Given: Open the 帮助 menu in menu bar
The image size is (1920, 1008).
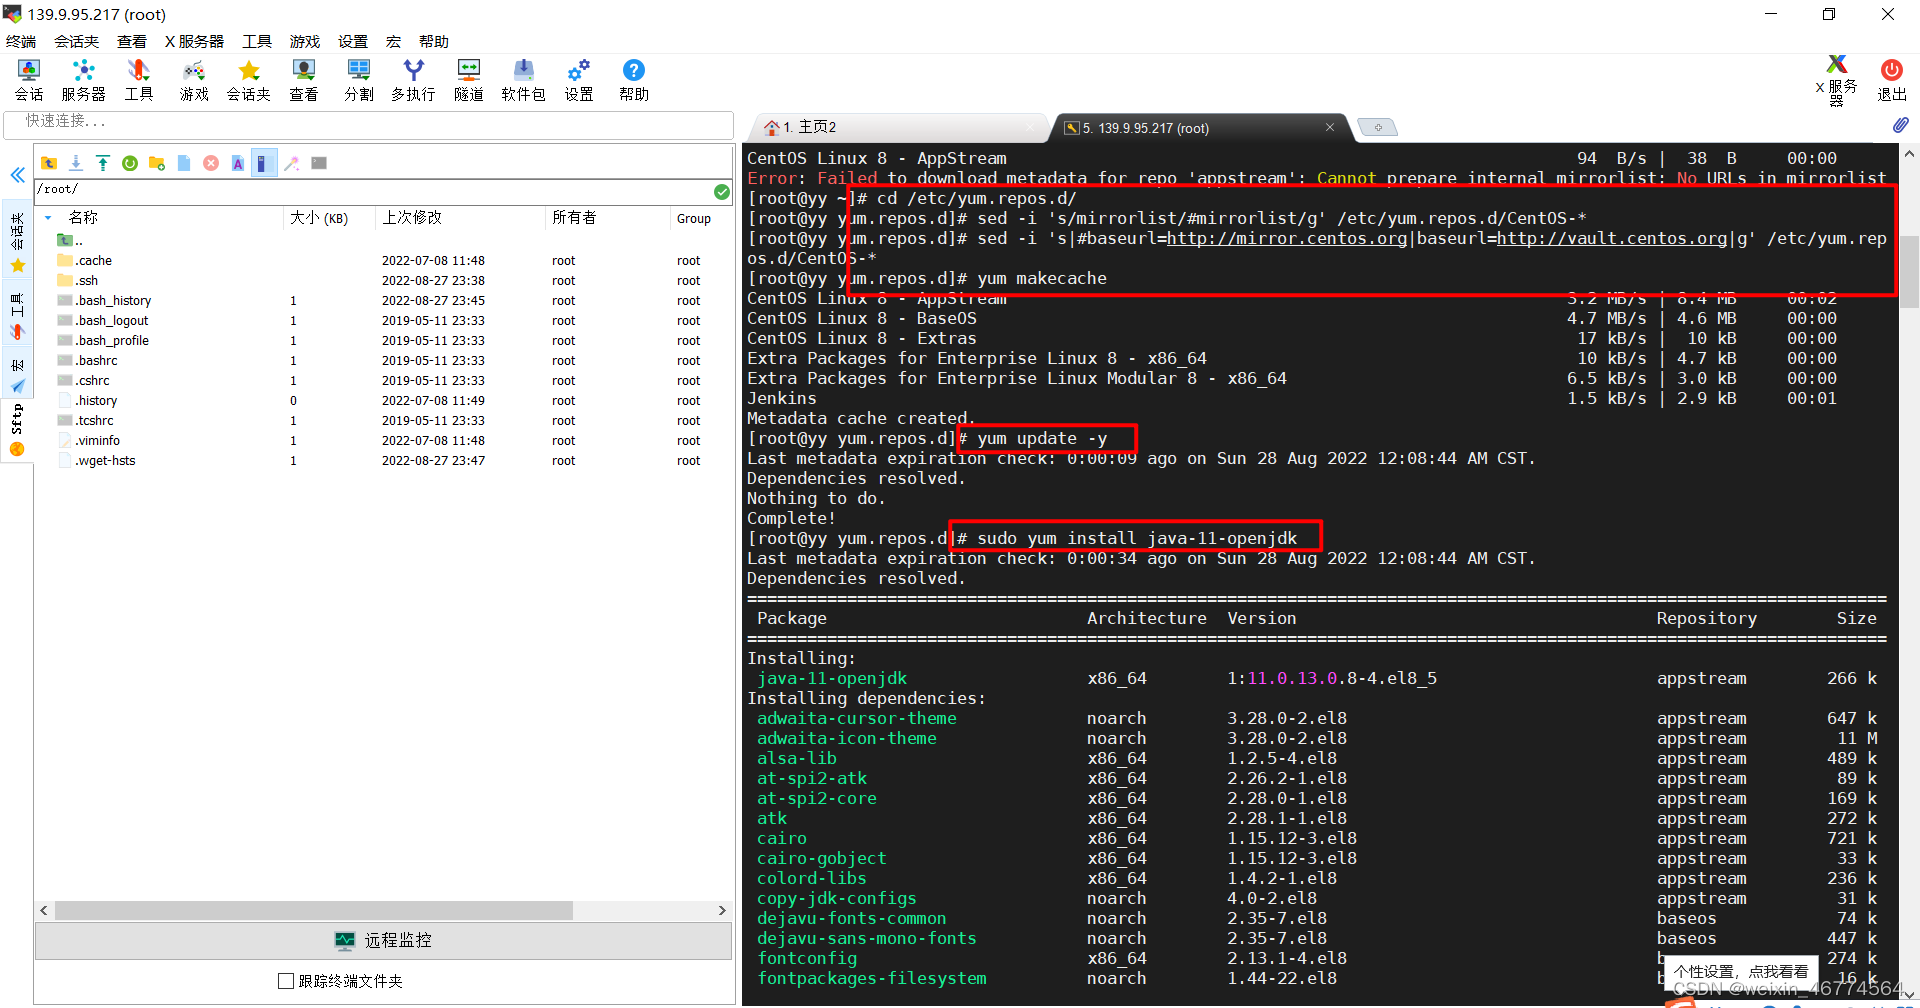Looking at the screenshot, I should (434, 41).
